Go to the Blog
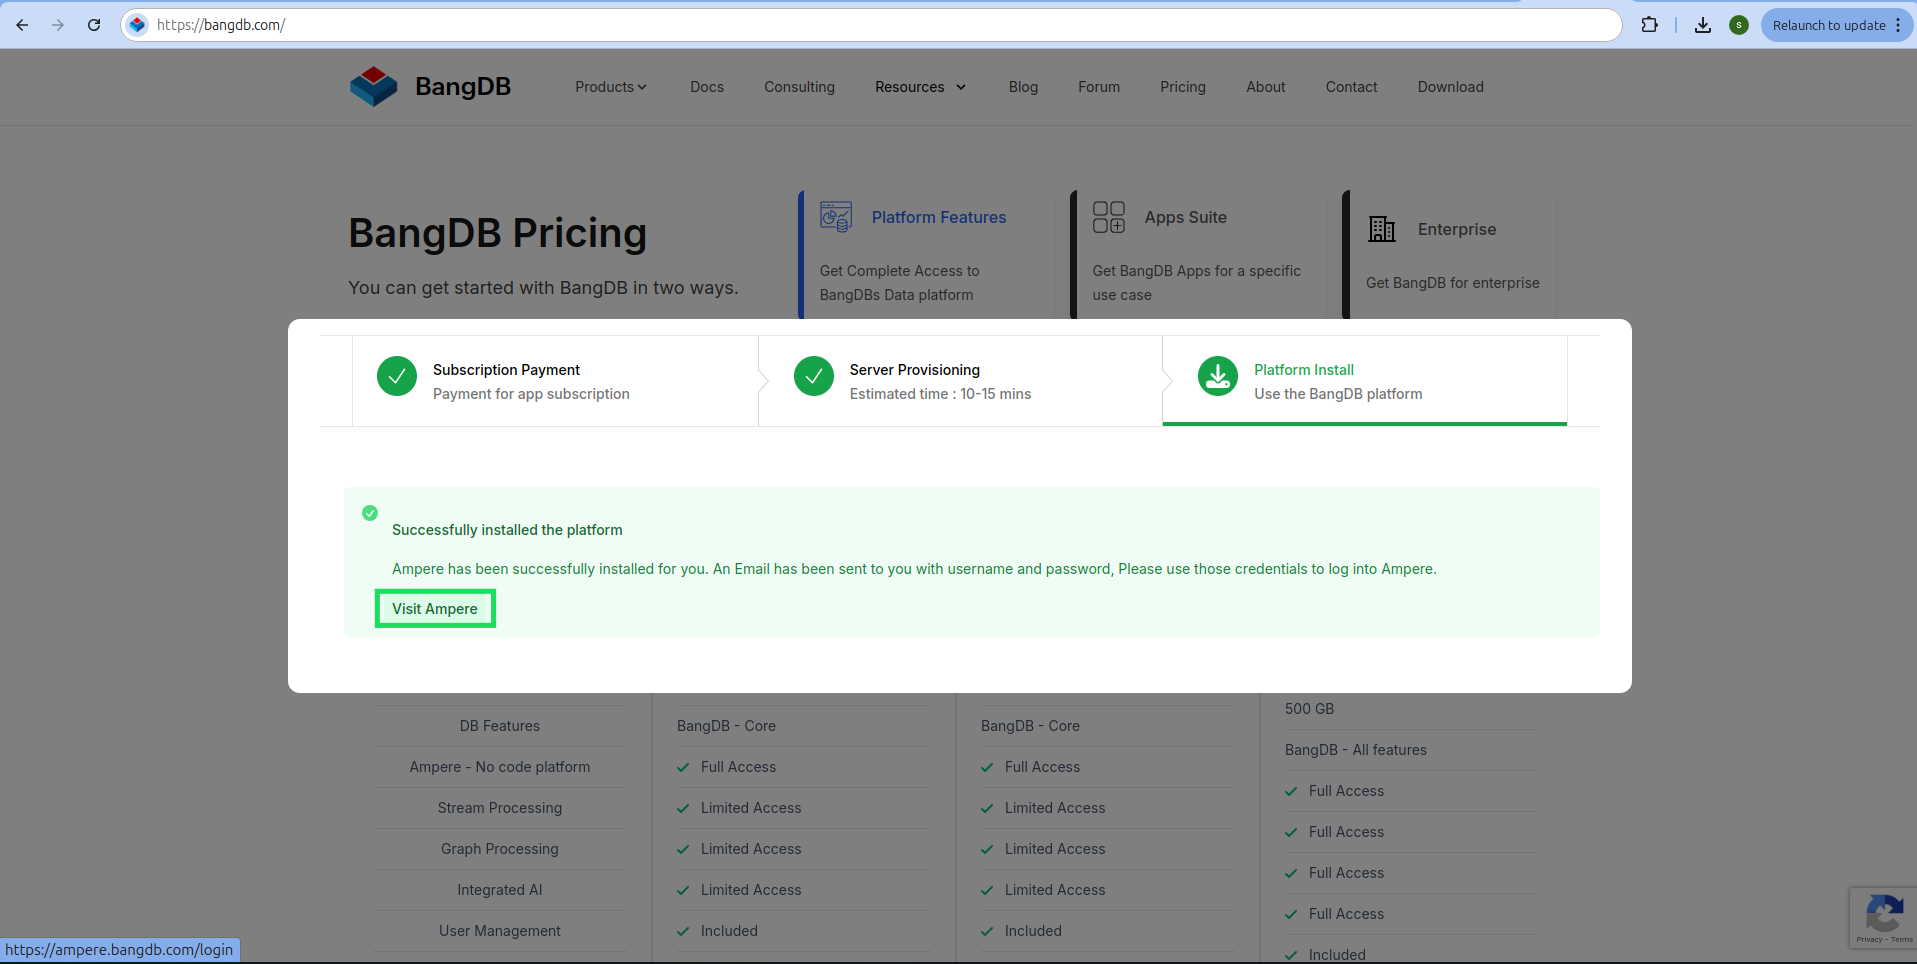 click(x=1023, y=87)
